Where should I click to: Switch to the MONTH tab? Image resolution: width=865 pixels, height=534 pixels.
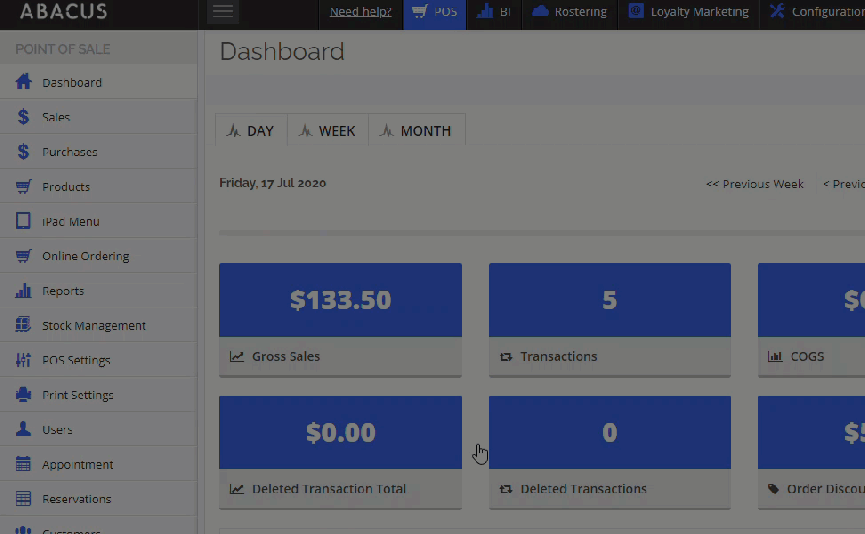[x=416, y=131]
